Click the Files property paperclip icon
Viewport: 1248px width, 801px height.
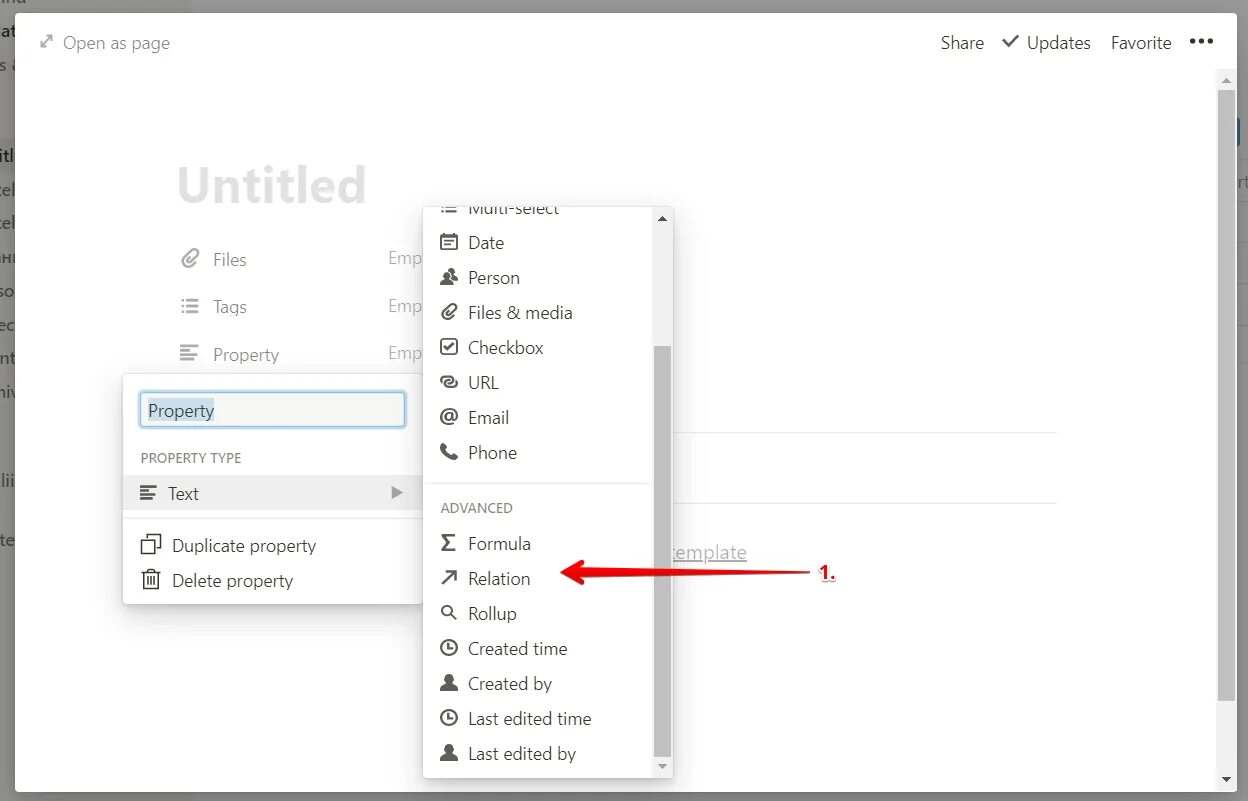pyautogui.click(x=190, y=259)
